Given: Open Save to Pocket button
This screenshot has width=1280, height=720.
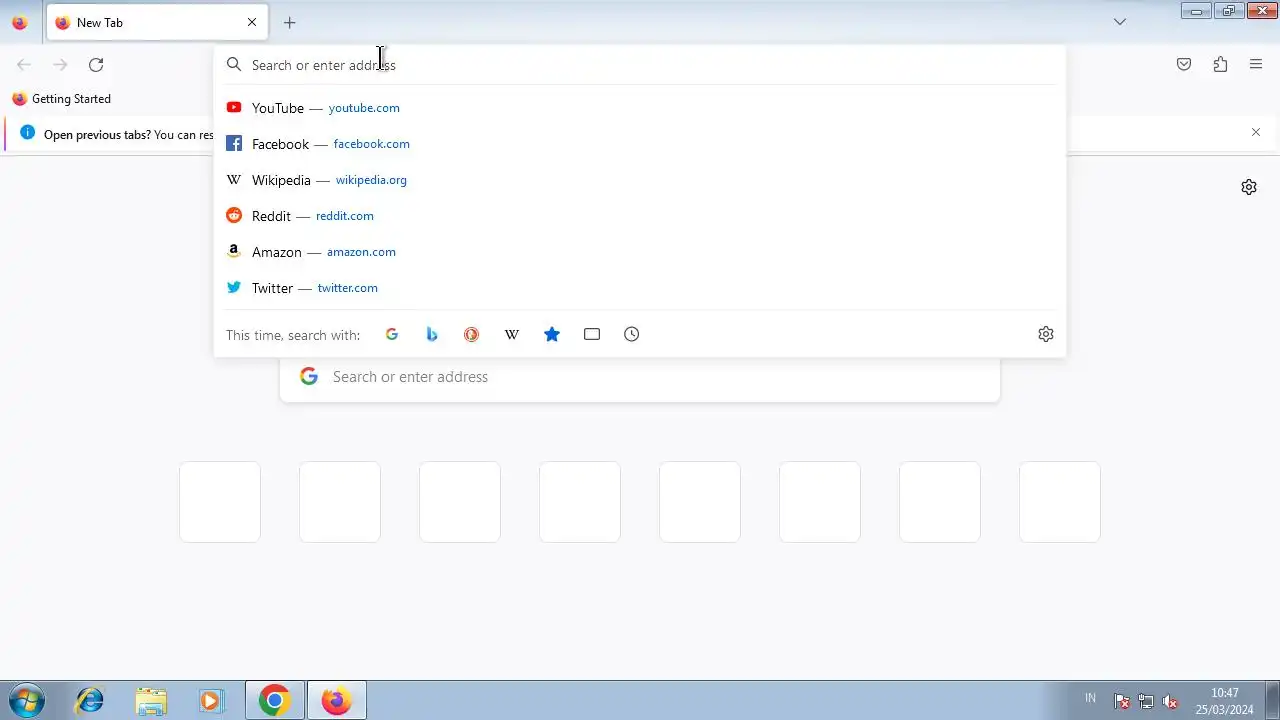Looking at the screenshot, I should (x=1184, y=65).
